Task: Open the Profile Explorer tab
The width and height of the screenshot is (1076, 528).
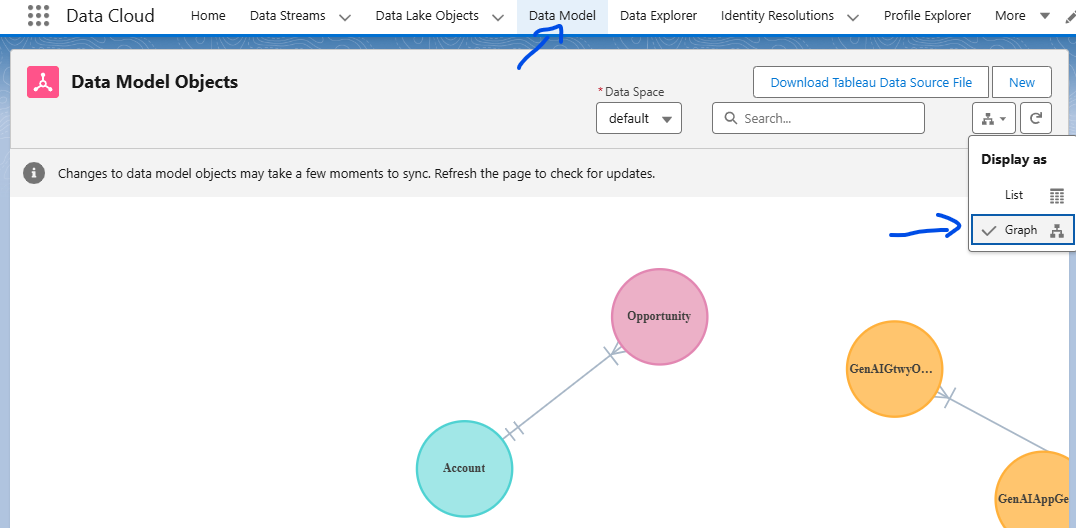Action: (x=927, y=16)
